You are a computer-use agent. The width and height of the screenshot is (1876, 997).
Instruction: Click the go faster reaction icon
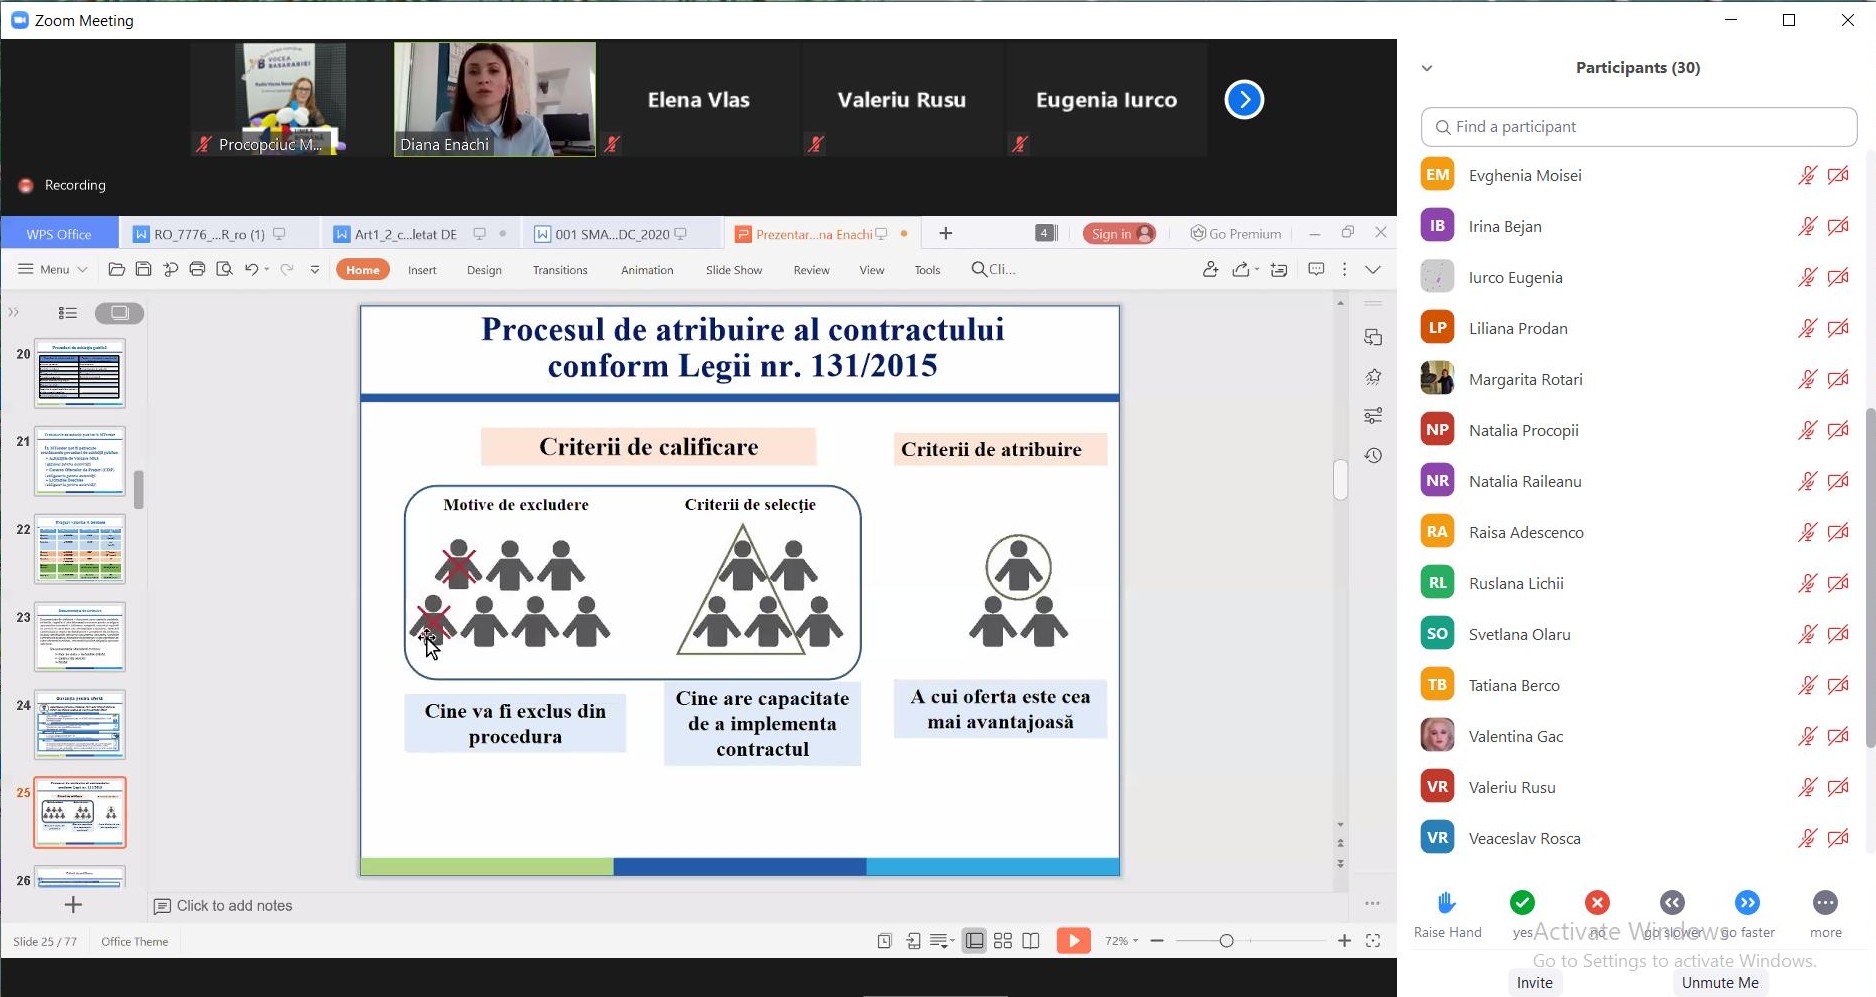(x=1747, y=903)
